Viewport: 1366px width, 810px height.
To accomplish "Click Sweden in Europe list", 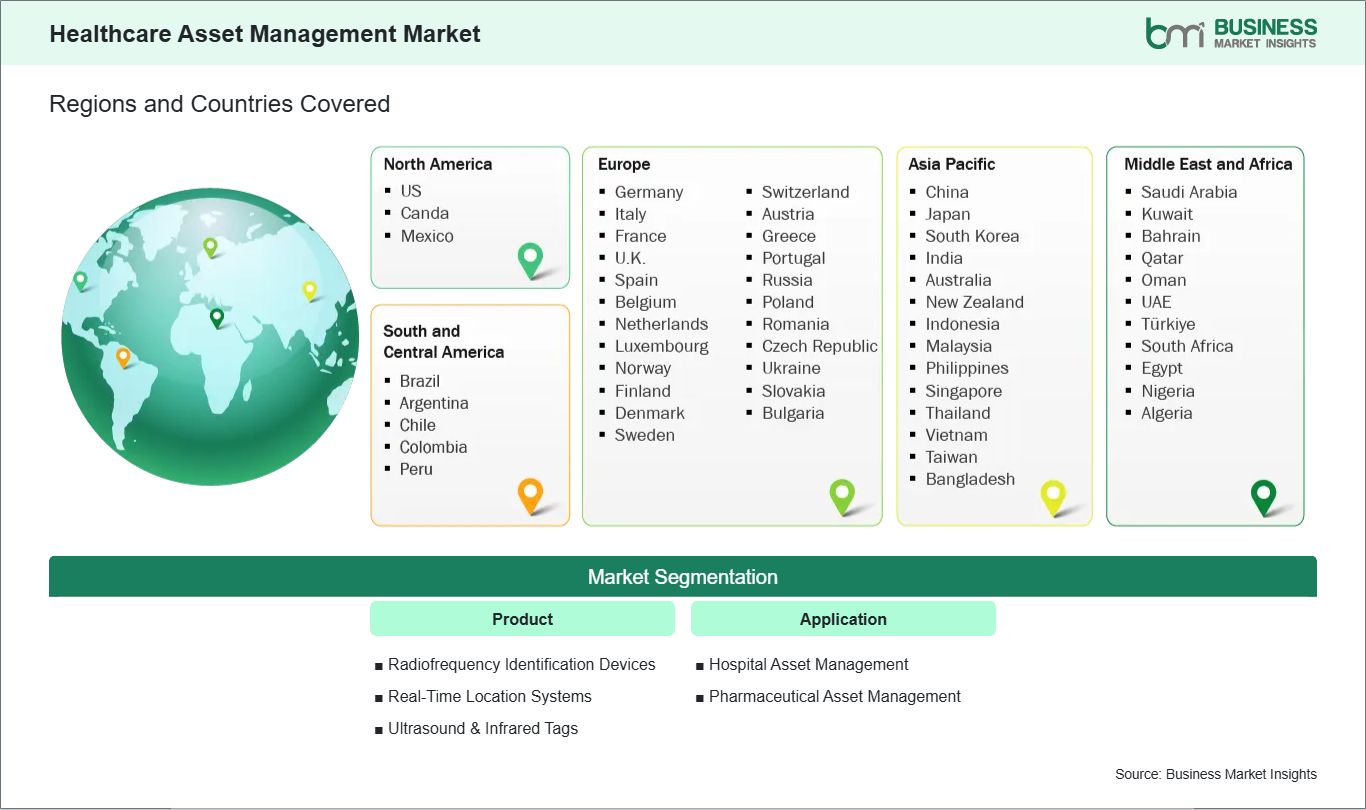I will 645,435.
